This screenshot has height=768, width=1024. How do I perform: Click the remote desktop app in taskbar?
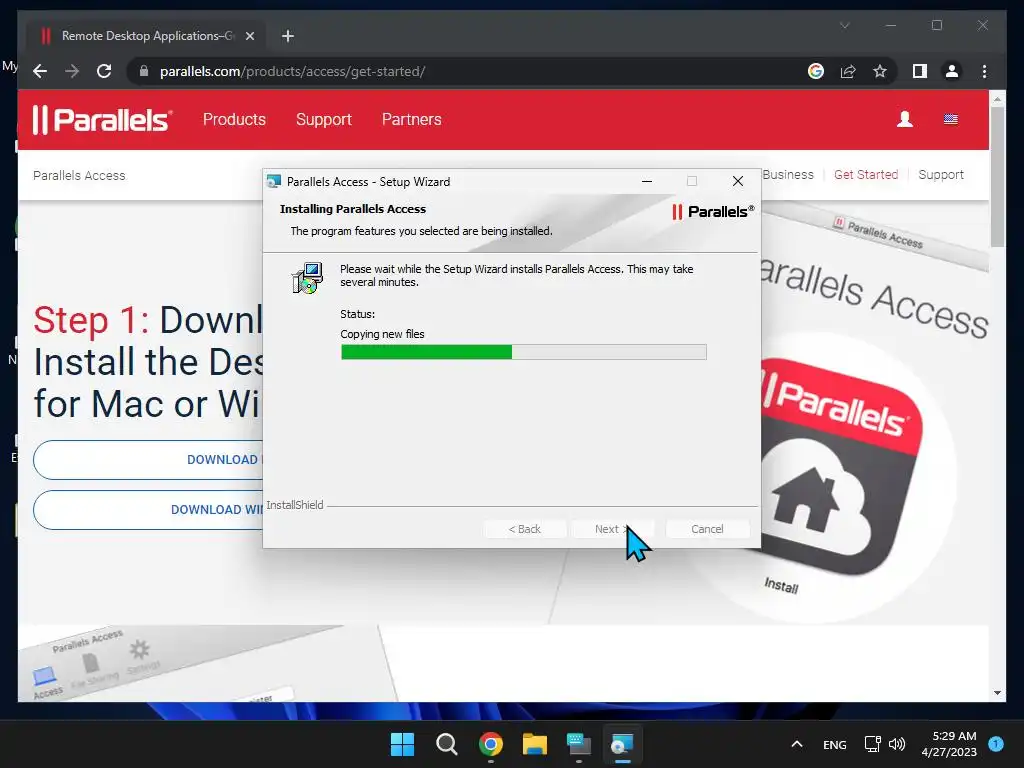(x=579, y=744)
